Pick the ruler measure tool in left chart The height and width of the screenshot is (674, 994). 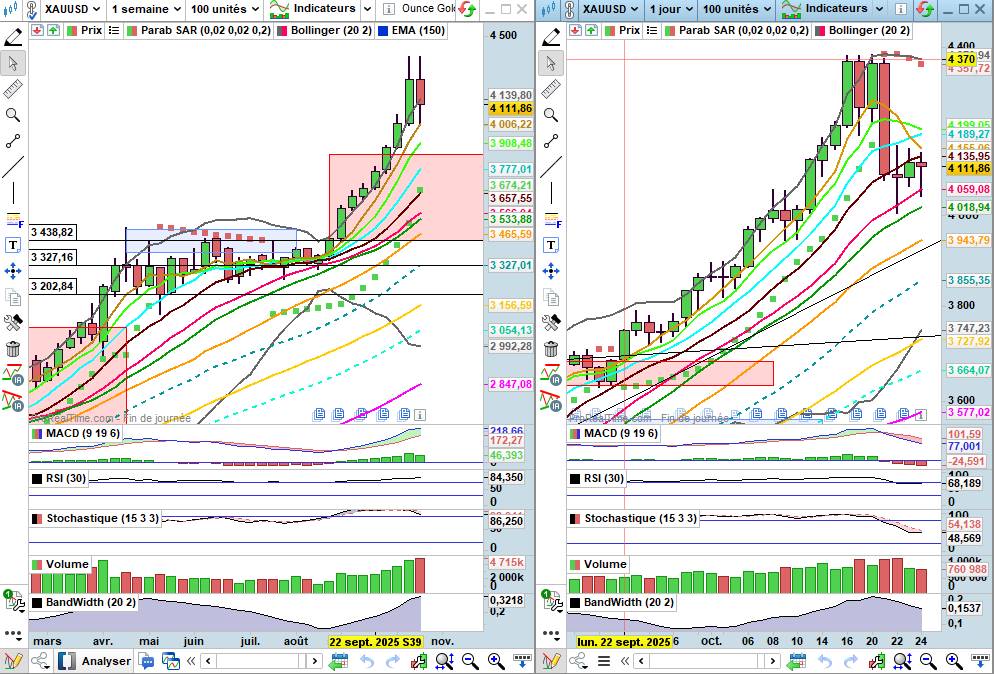click(x=13, y=90)
